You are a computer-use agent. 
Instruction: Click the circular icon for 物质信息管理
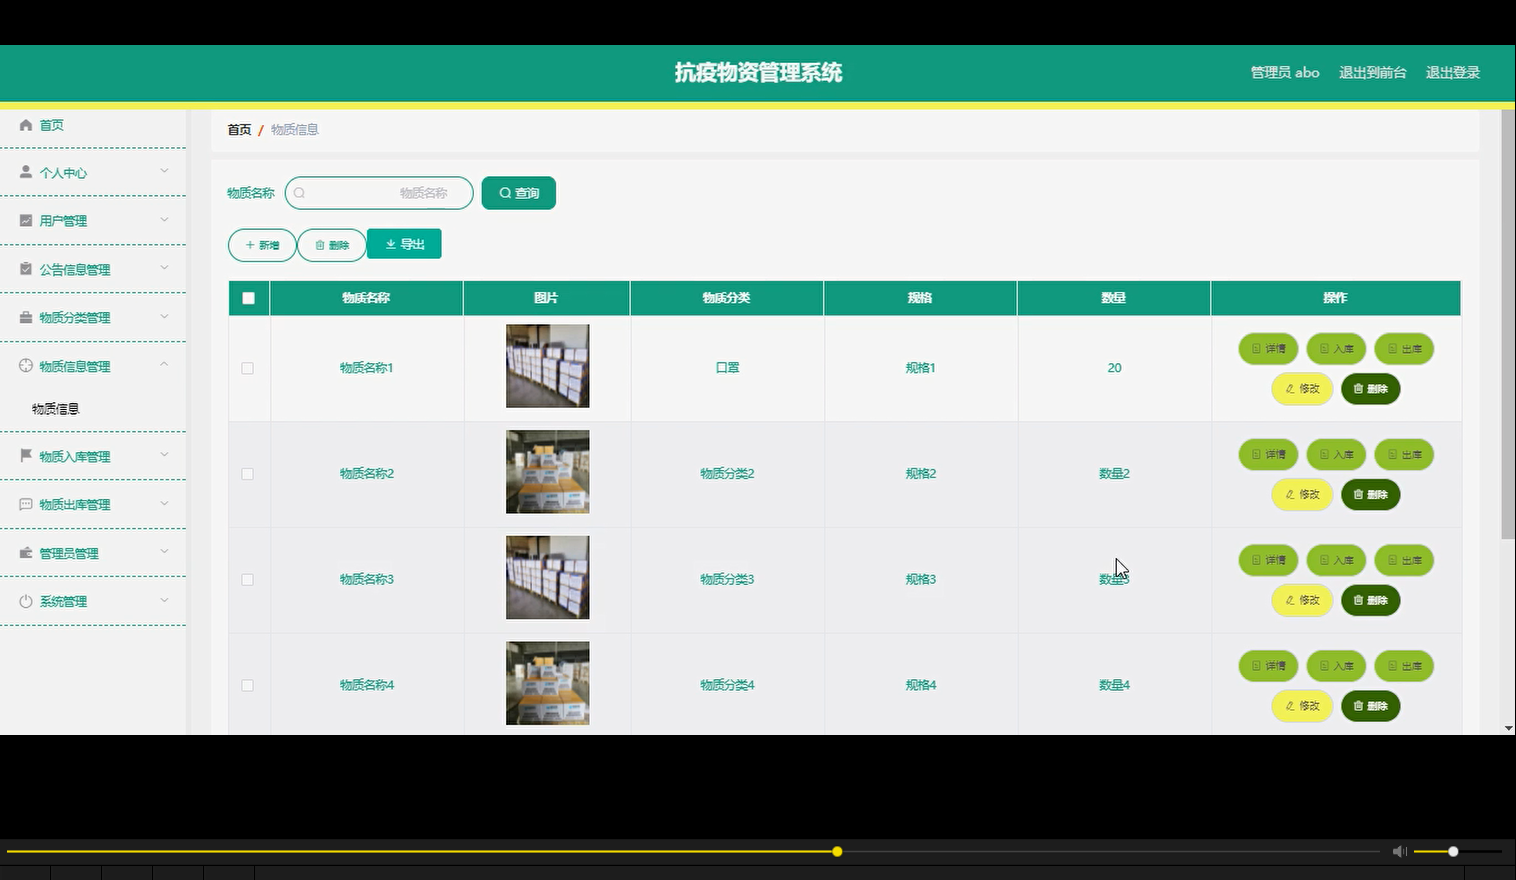pos(26,366)
